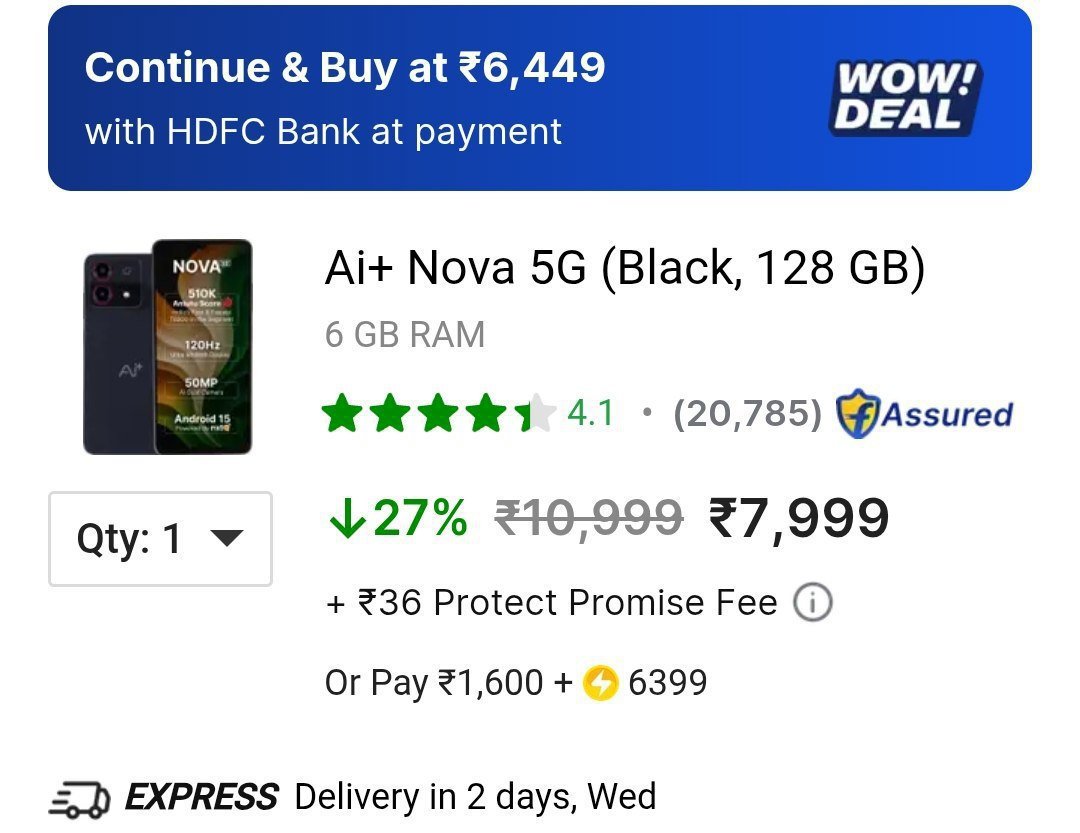Image resolution: width=1080 pixels, height=833 pixels.
Task: Tap the WOW! DEAL badge
Action: point(906,98)
